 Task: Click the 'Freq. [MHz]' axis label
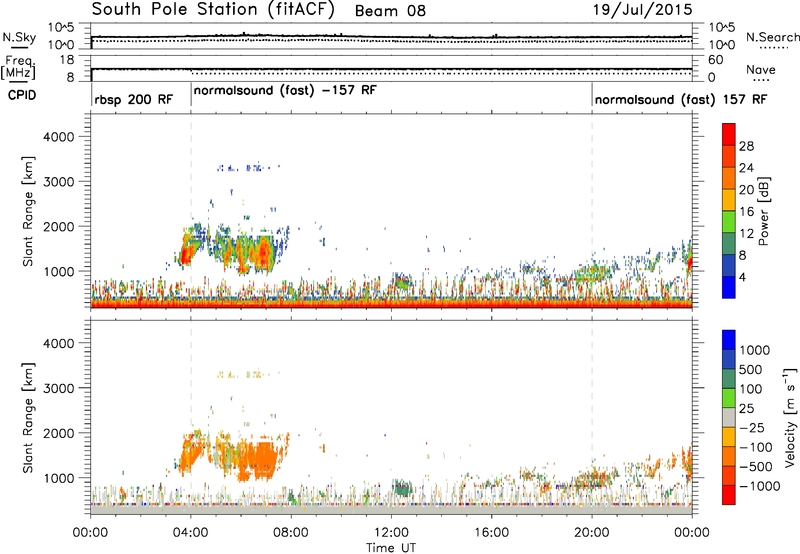pos(18,67)
